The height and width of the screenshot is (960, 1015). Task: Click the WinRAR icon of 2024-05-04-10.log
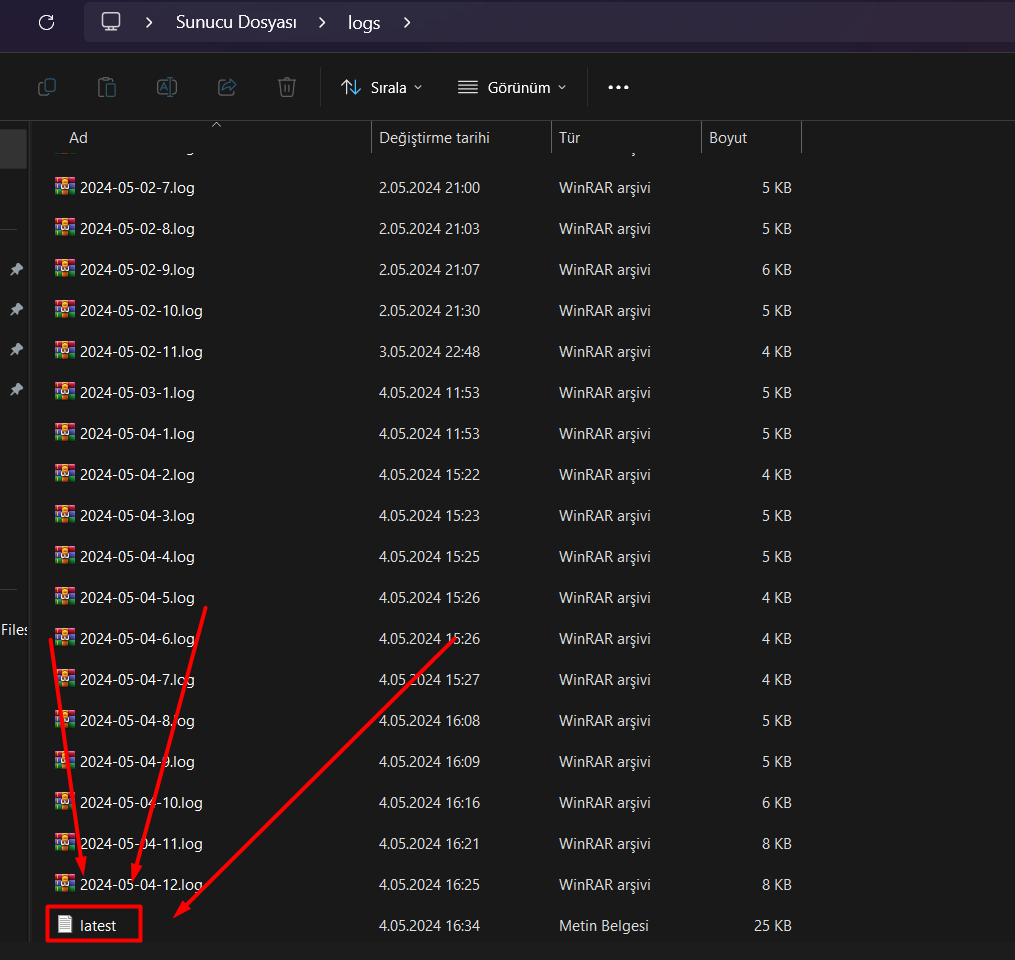point(65,801)
